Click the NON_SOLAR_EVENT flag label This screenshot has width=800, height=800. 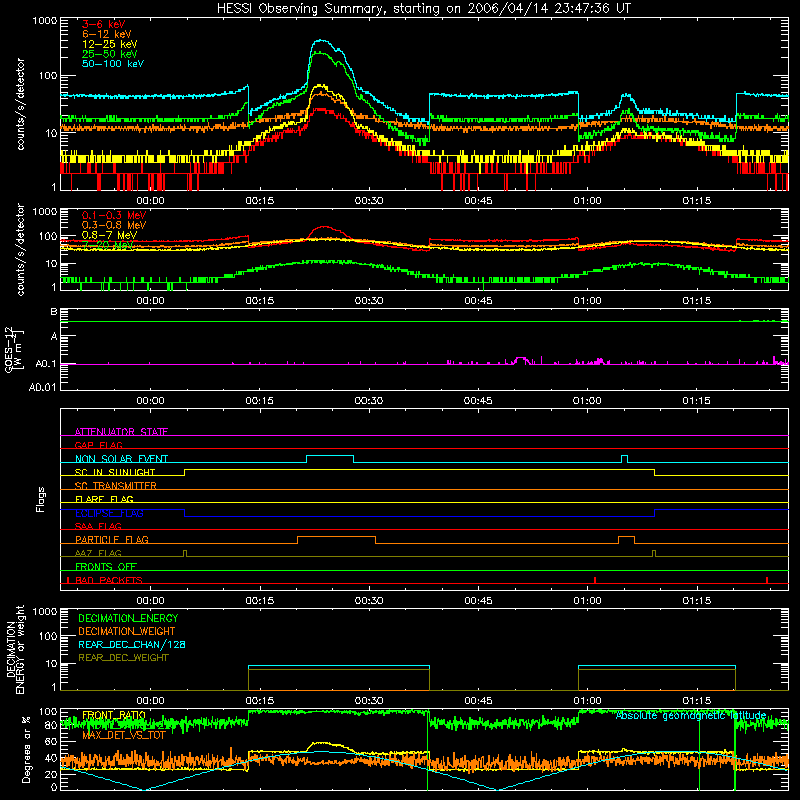coord(121,459)
